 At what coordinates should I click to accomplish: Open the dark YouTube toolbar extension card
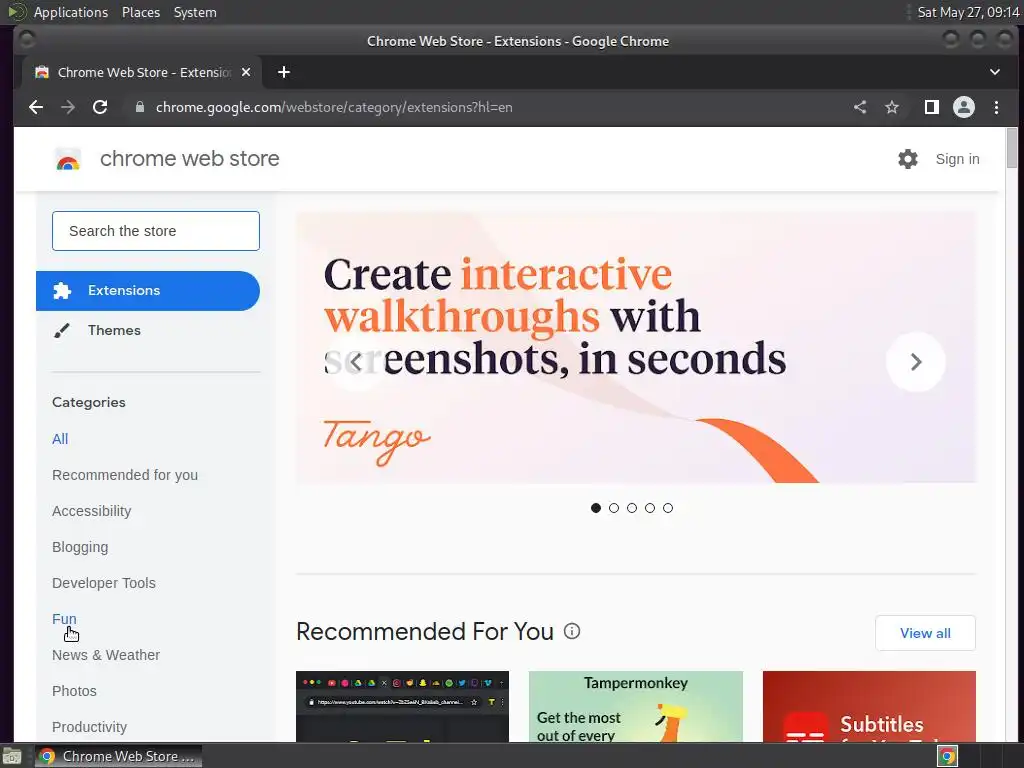[402, 707]
